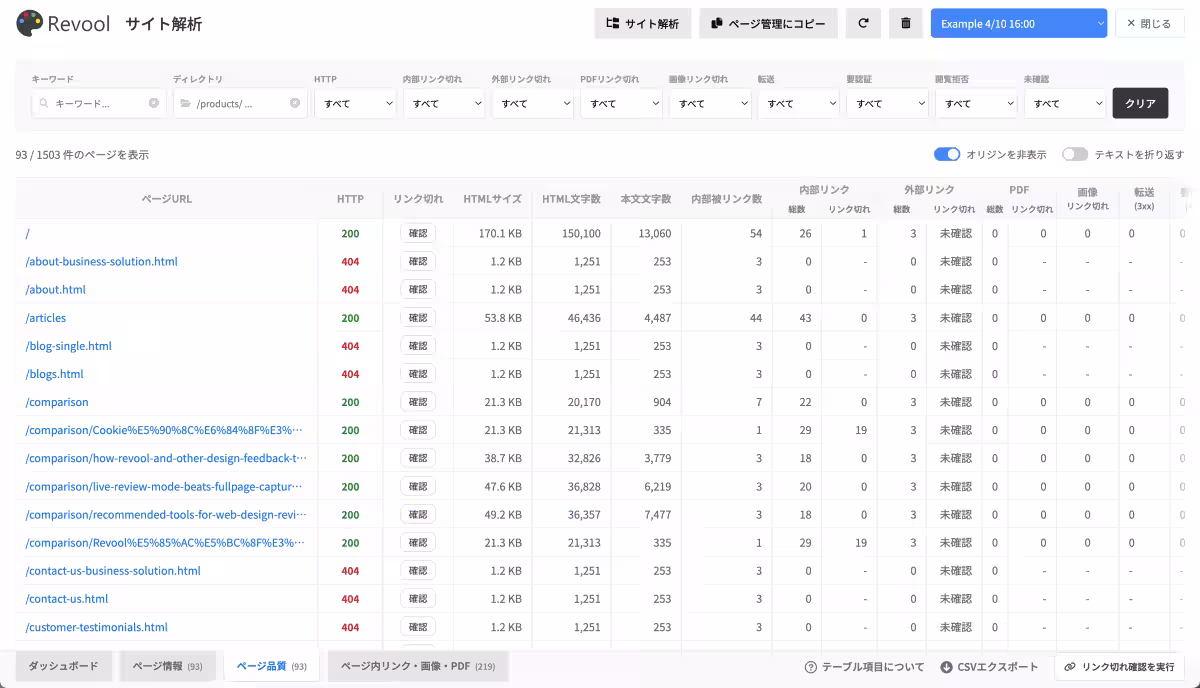Toggle オリジンを非表示 switch
Viewport: 1200px width, 688px height.
947,154
